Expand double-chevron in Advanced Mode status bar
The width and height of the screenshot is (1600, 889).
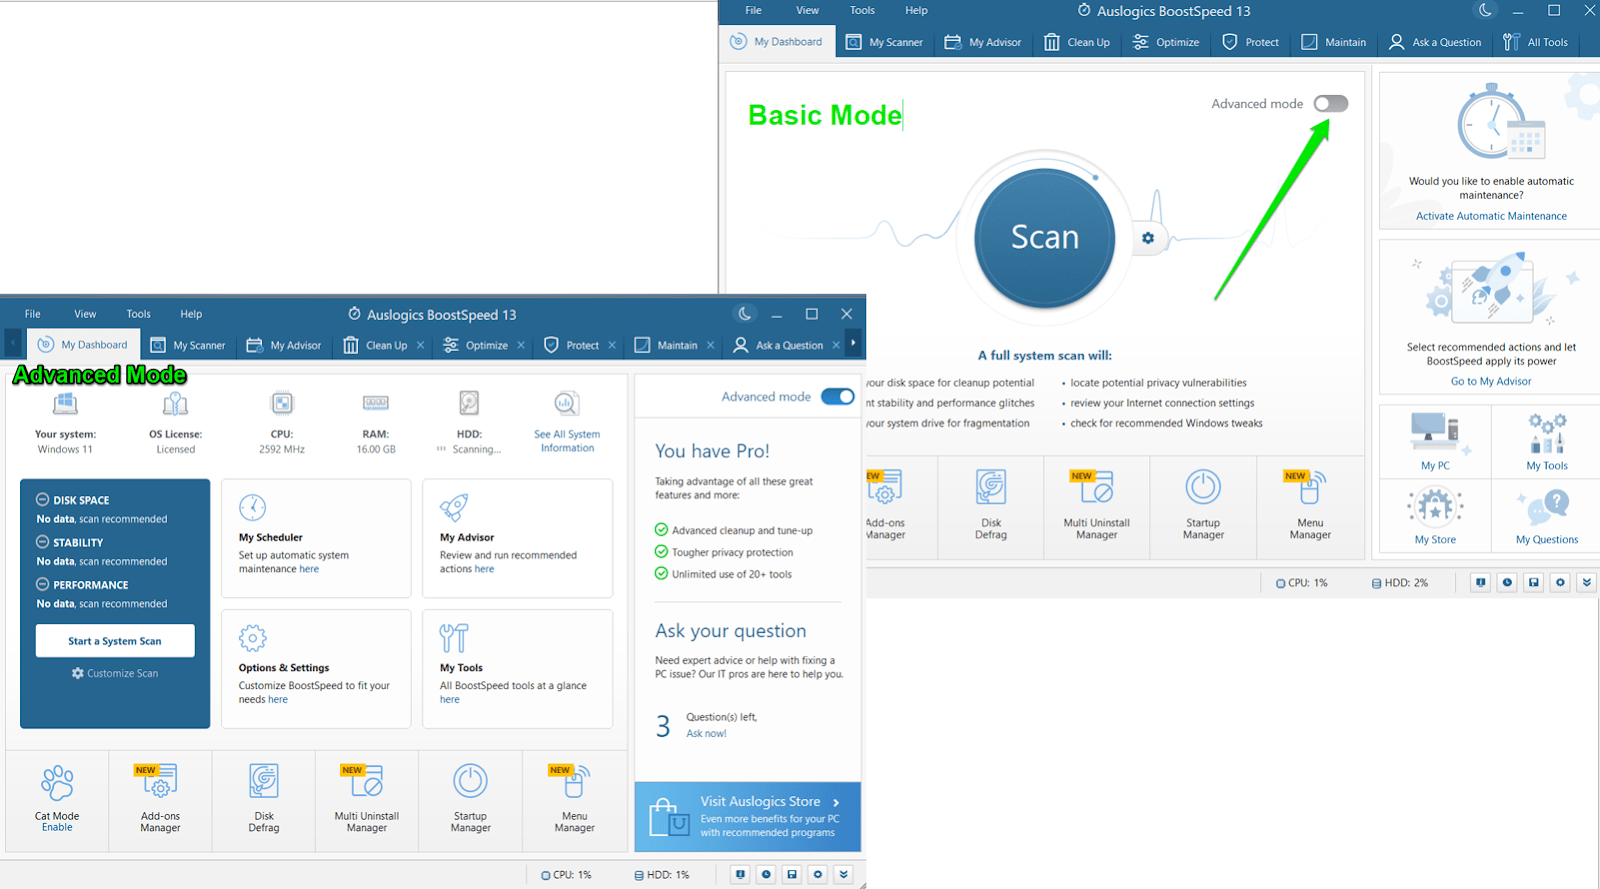point(844,874)
